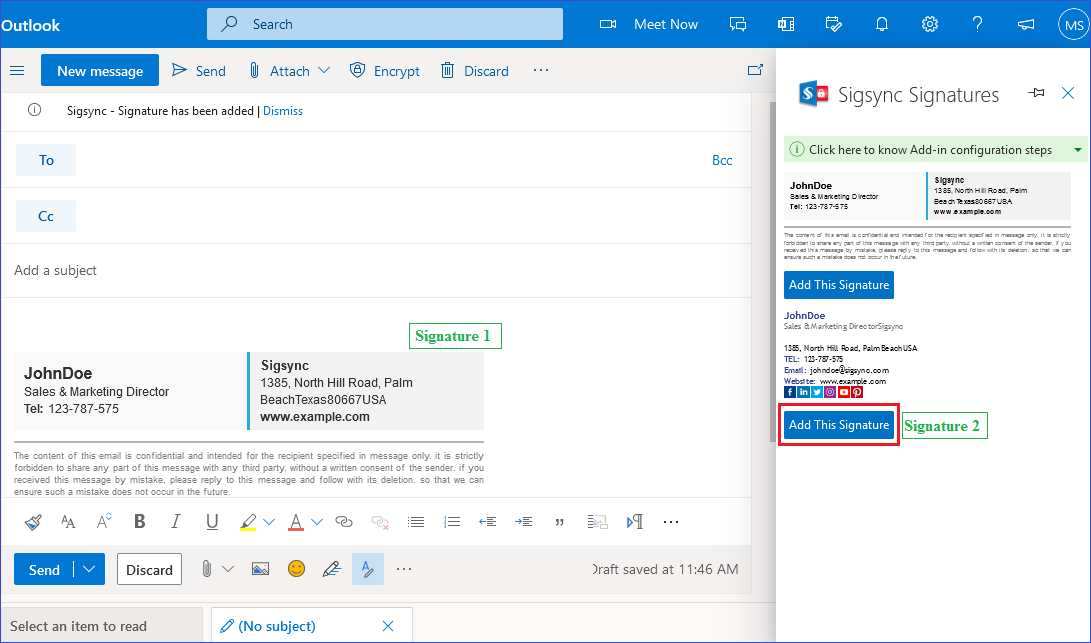The image size is (1091, 643).
Task: Toggle bold formatting
Action: [139, 521]
